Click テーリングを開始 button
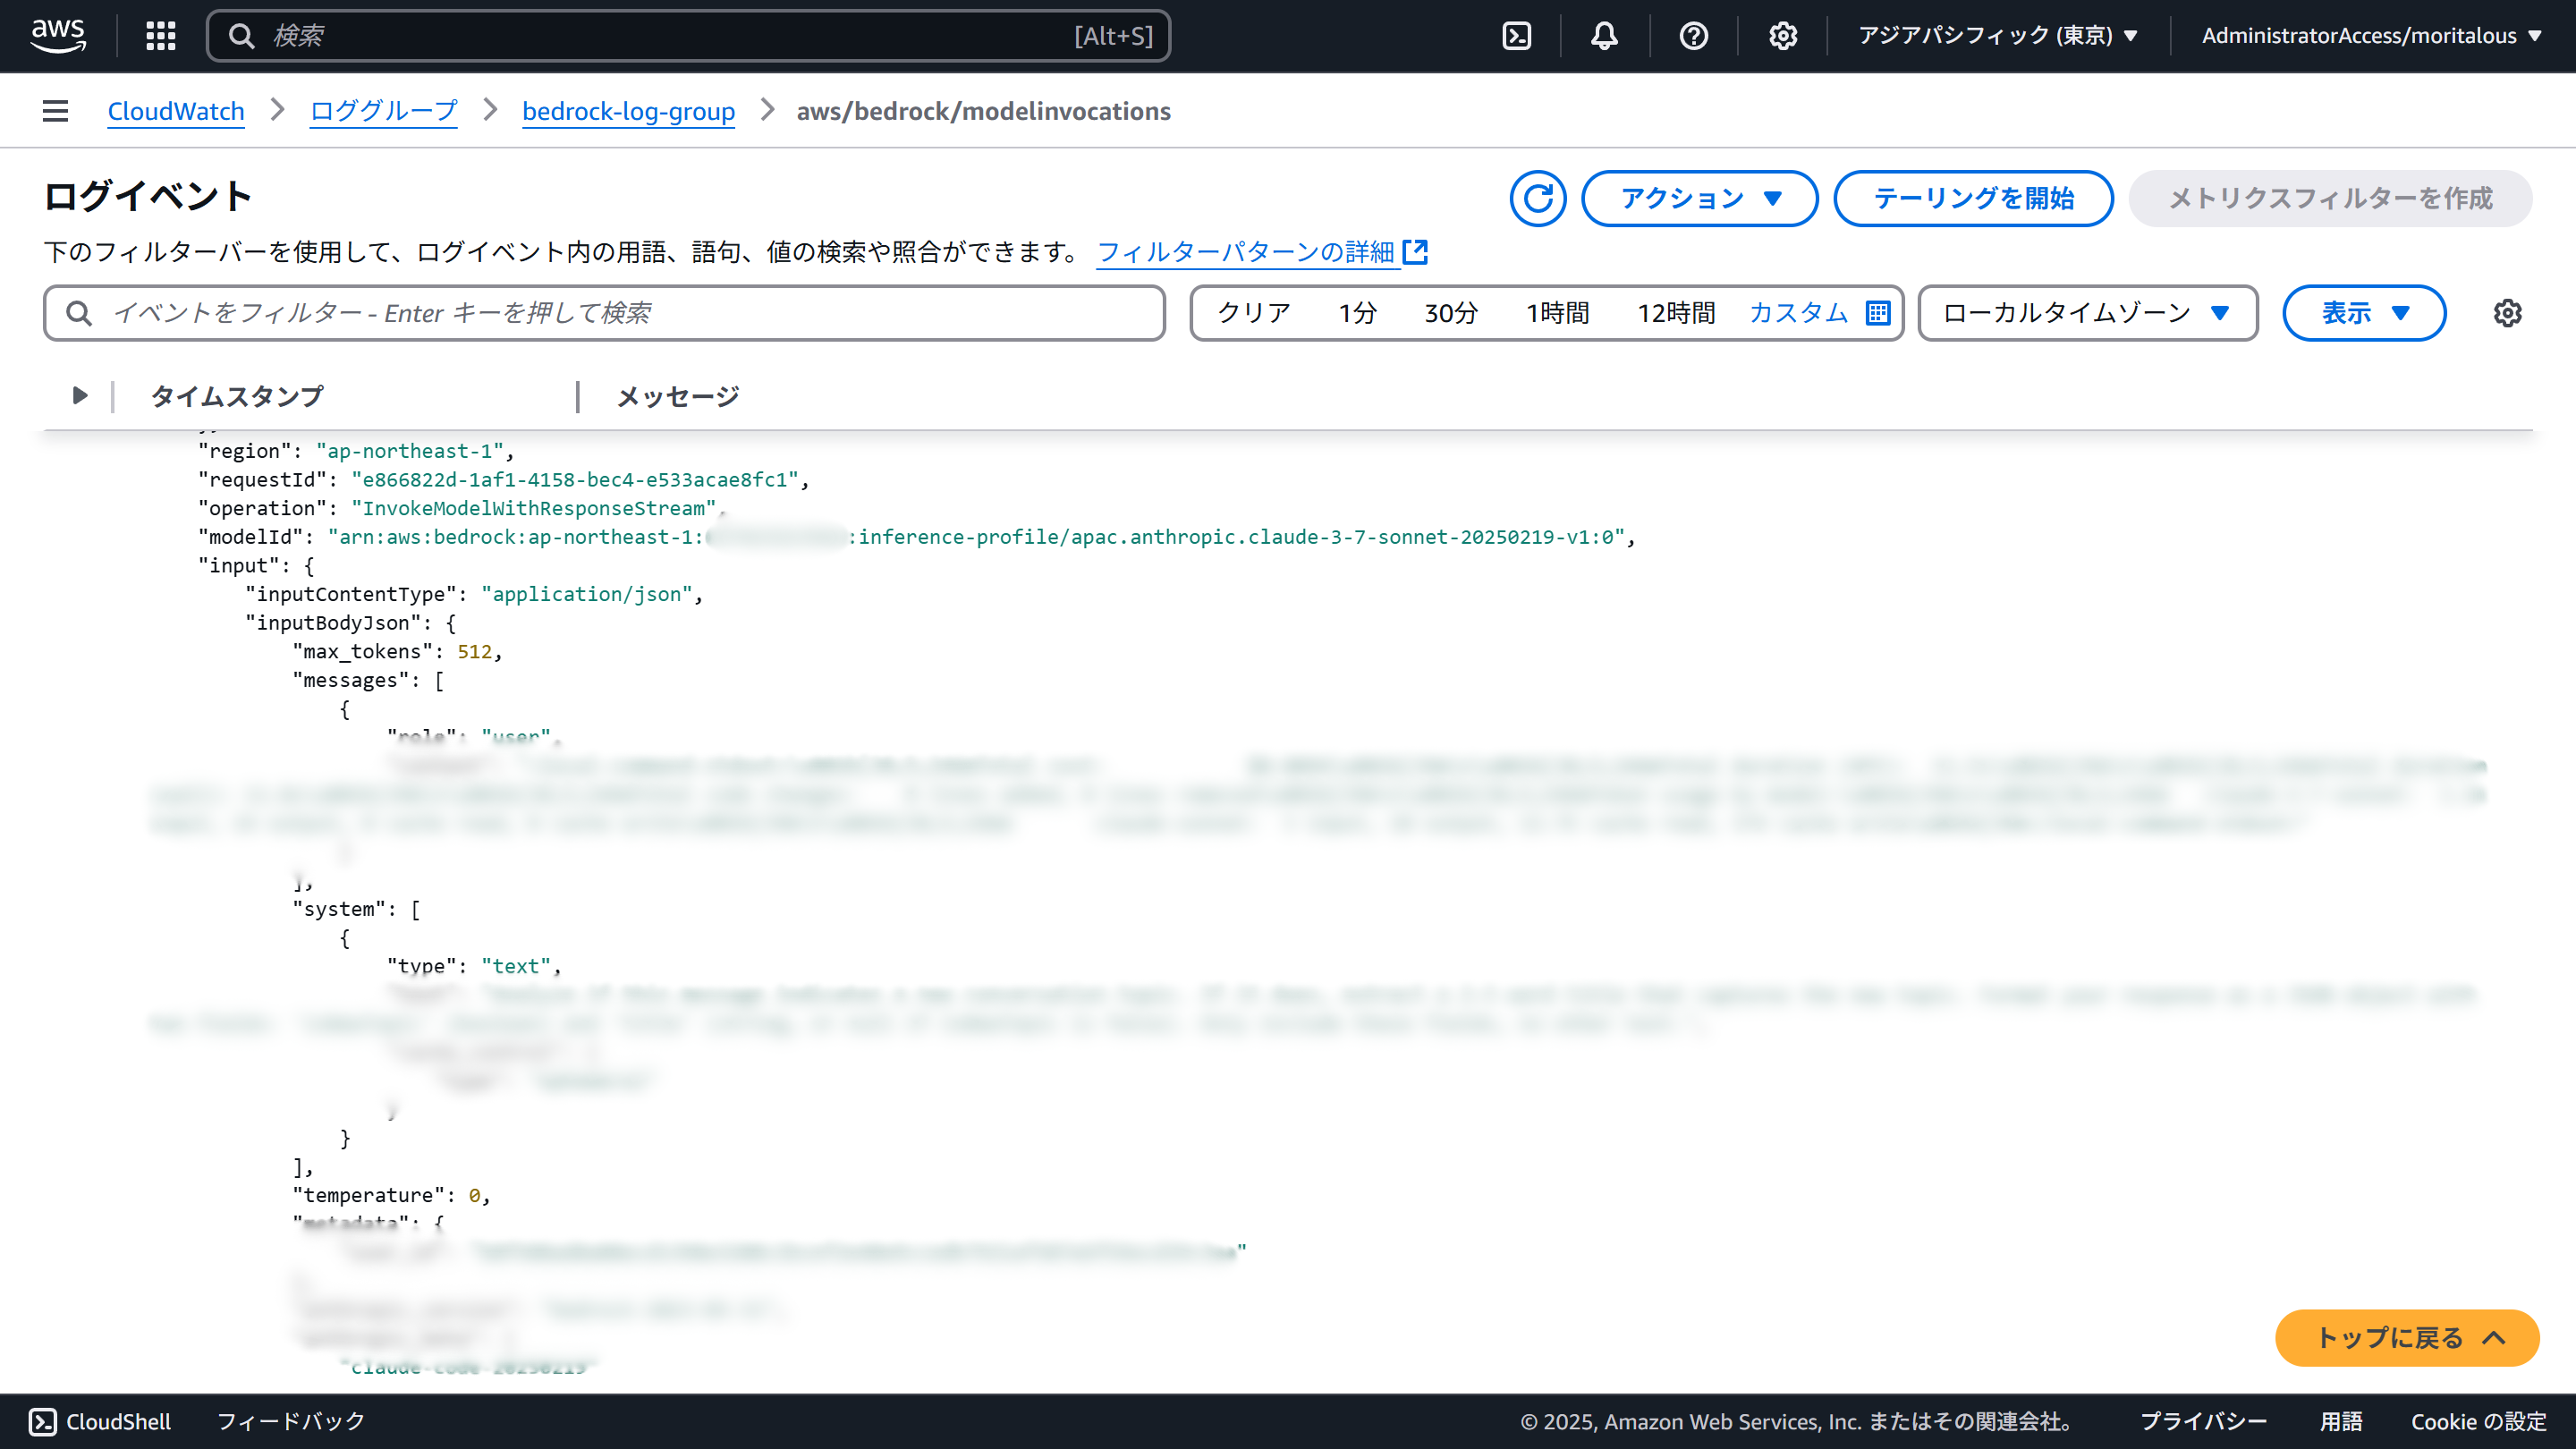This screenshot has height=1449, width=2576. (x=1973, y=198)
